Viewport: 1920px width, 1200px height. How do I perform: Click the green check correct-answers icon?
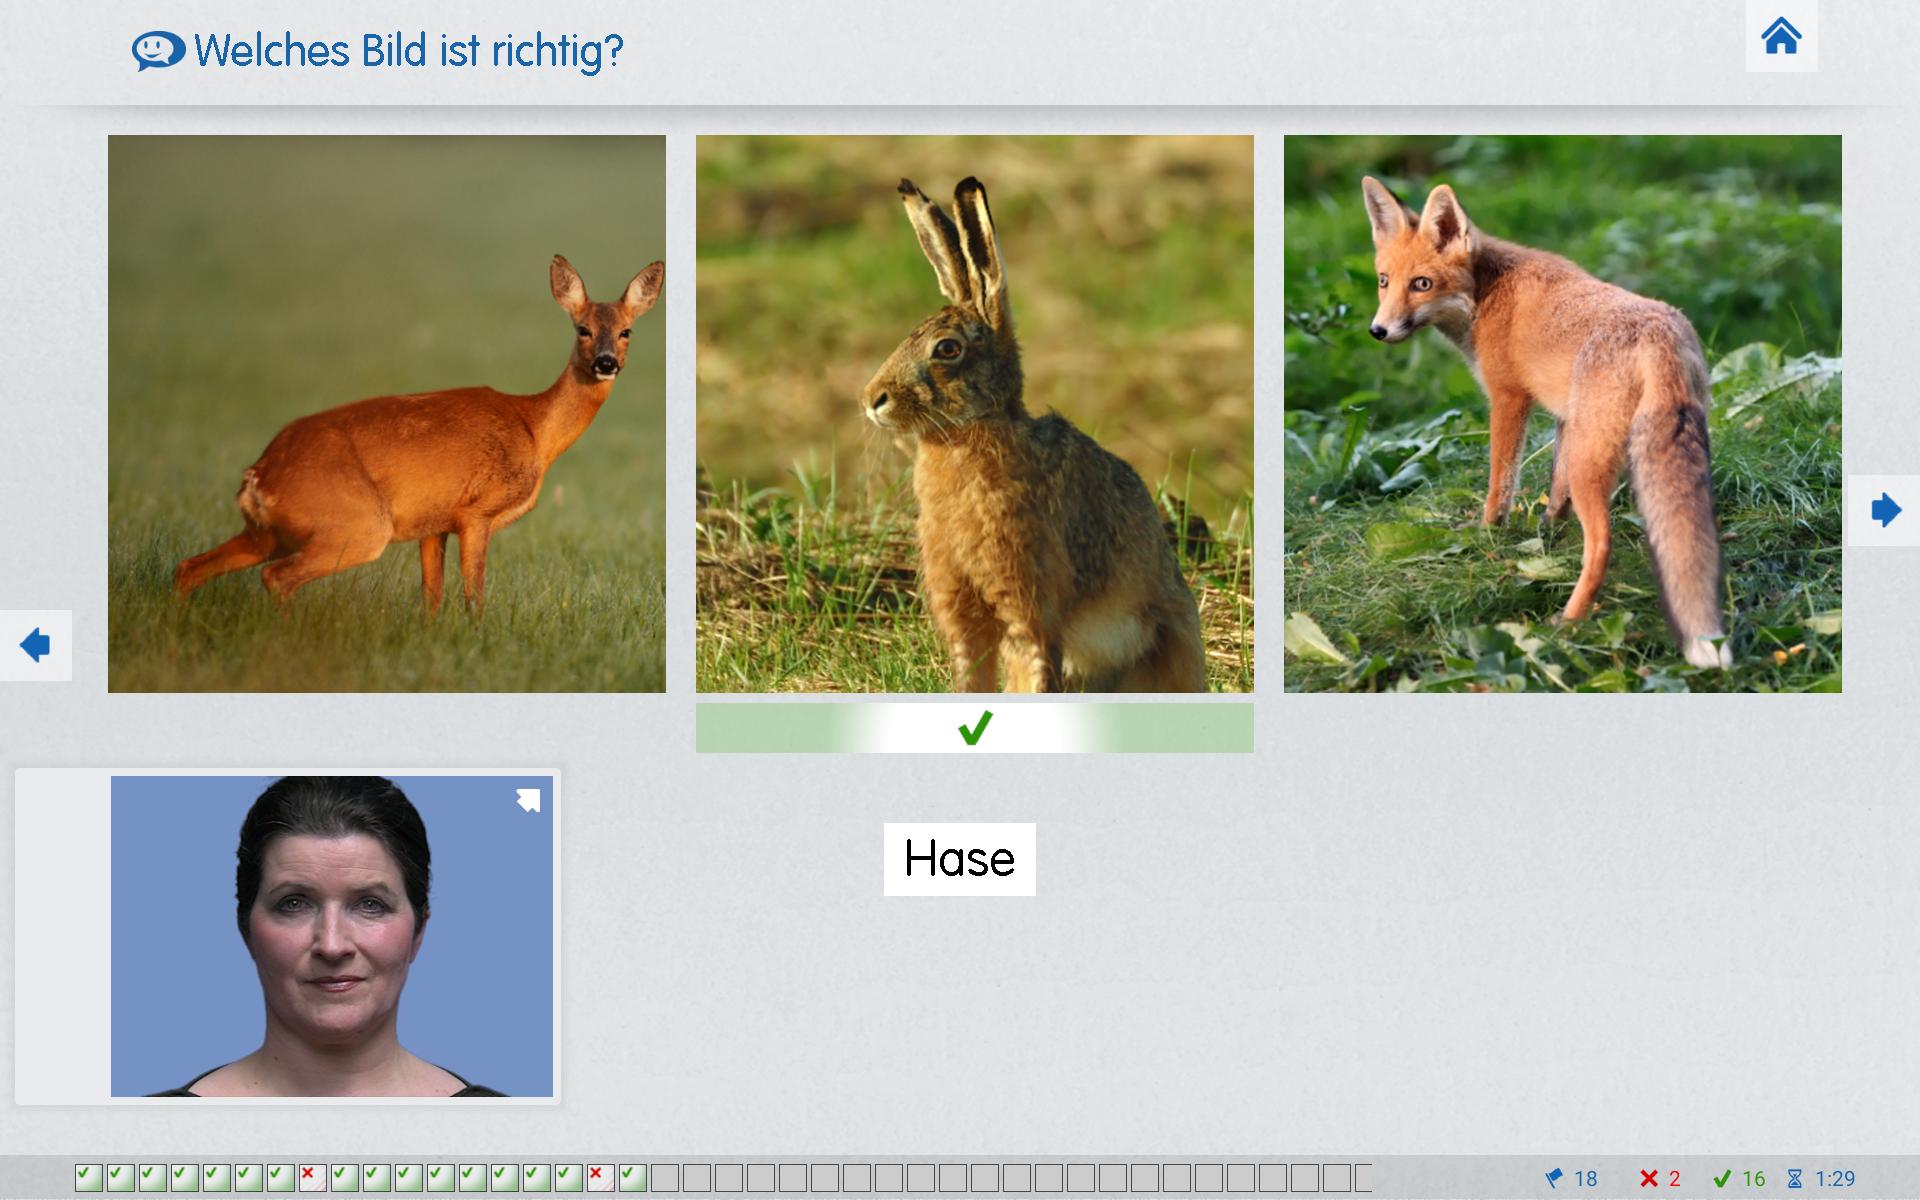click(x=1722, y=1179)
